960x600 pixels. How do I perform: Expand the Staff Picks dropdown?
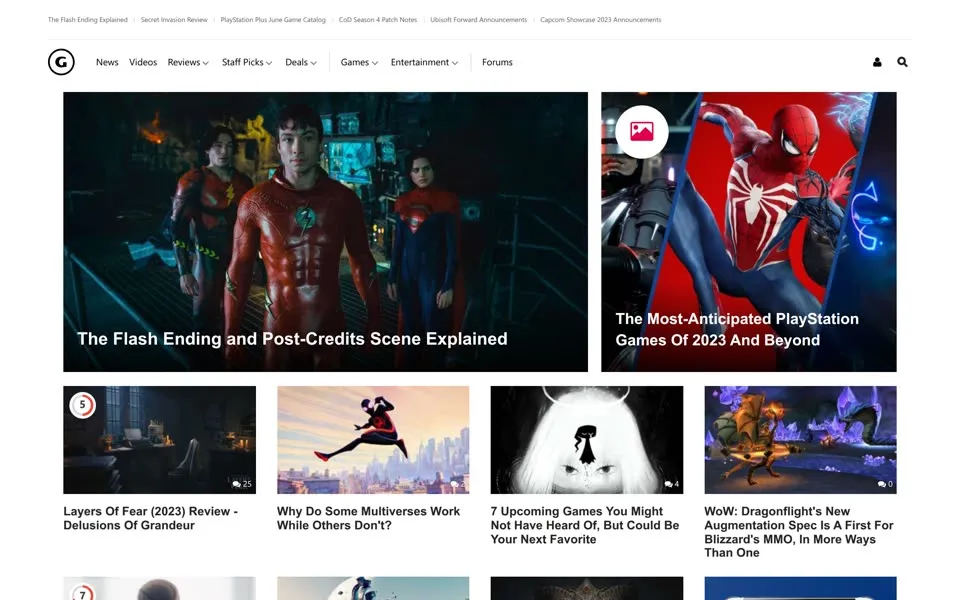click(x=247, y=62)
